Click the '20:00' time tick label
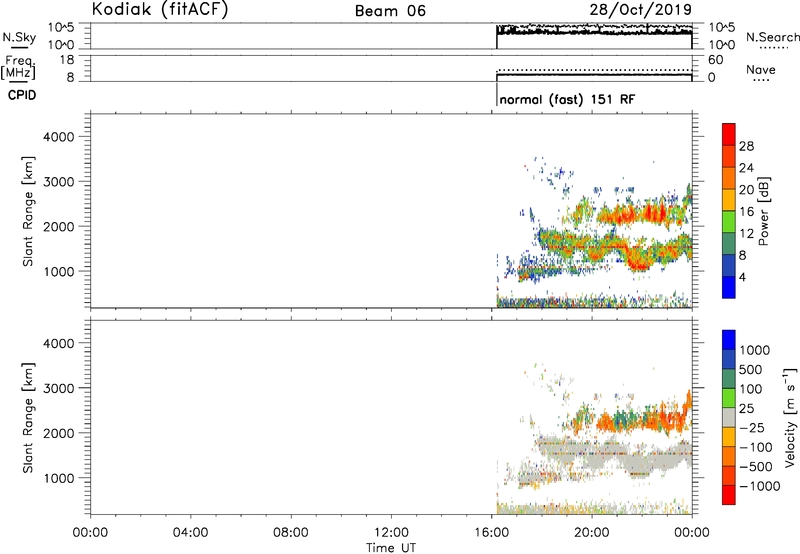 (592, 533)
